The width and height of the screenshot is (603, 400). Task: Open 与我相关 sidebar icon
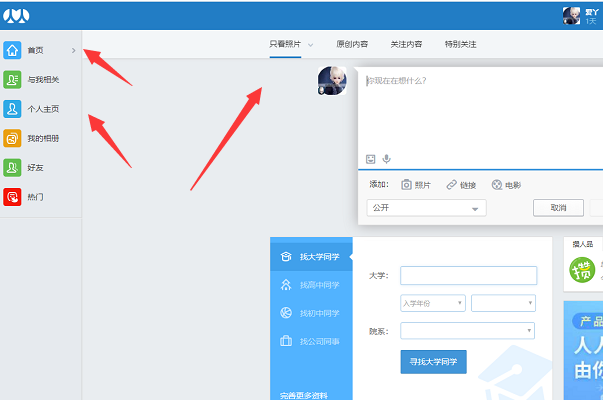[x=13, y=80]
